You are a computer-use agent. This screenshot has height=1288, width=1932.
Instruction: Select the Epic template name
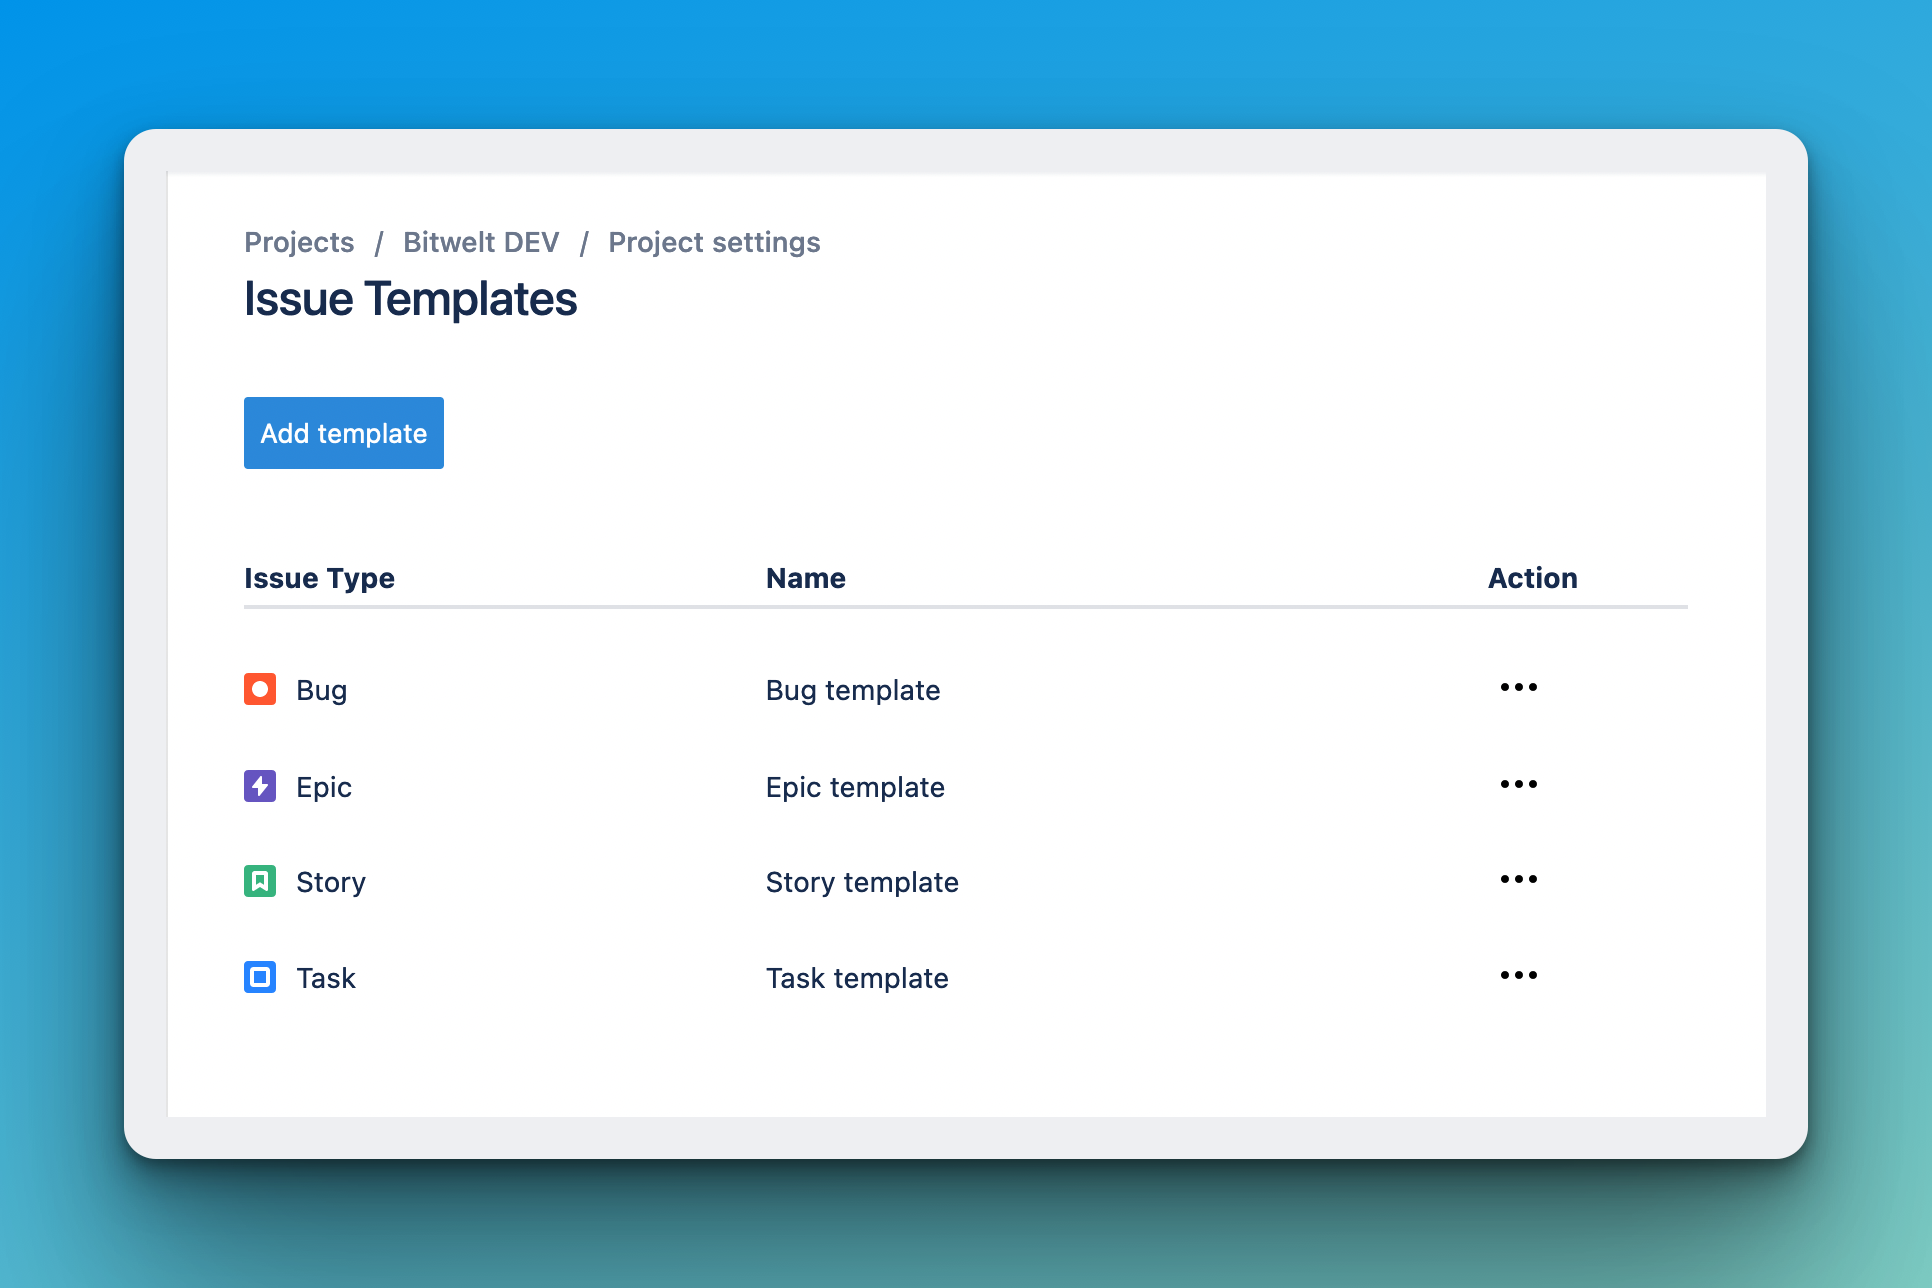[x=854, y=787]
